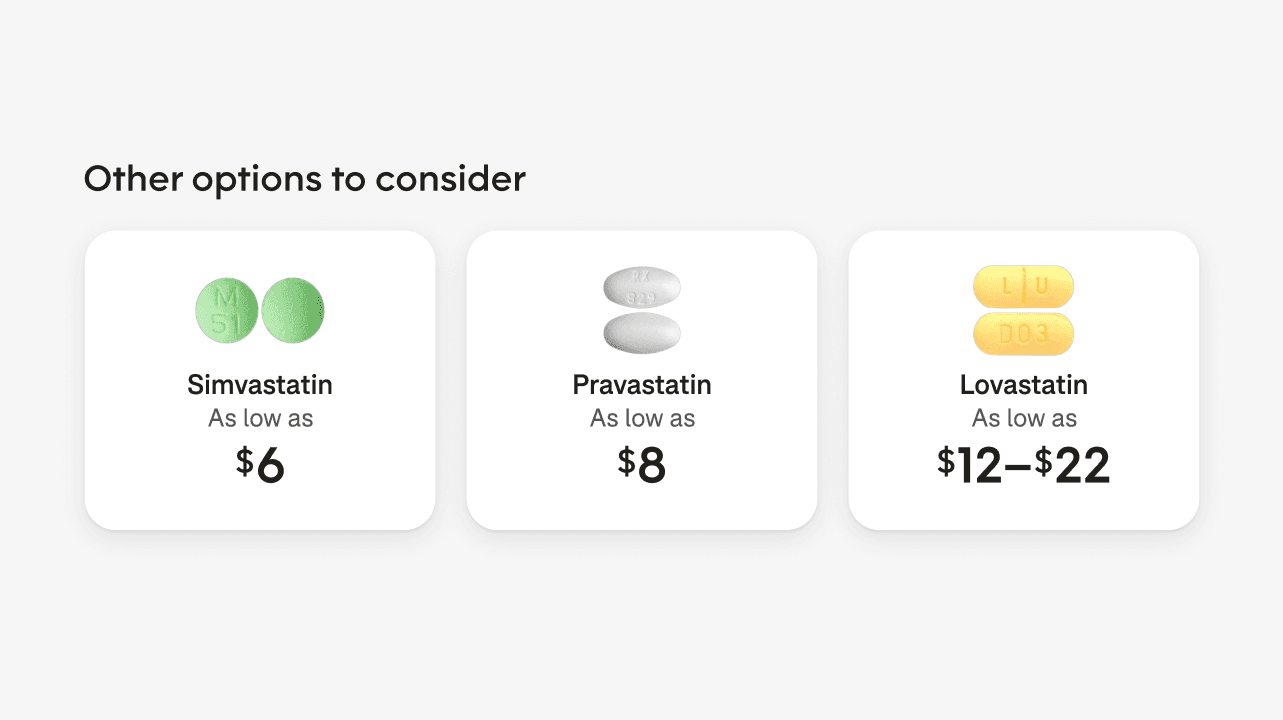Click "As low as" under Pravastatin

click(x=642, y=418)
